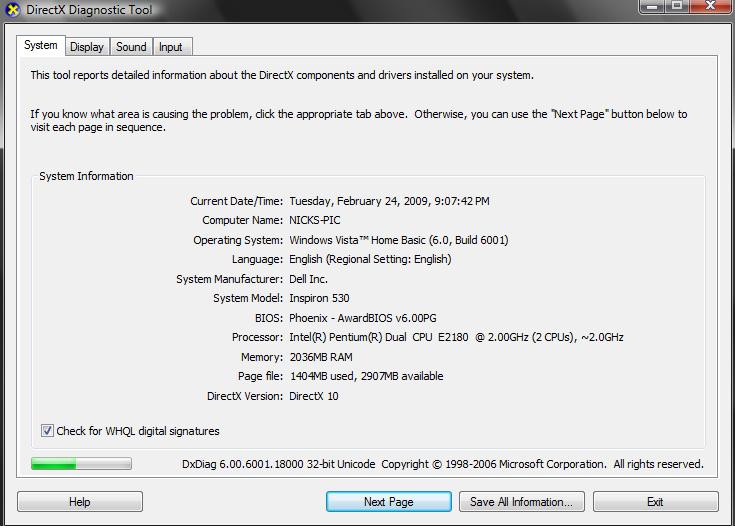The height and width of the screenshot is (529, 735).
Task: Click the DirectX icon in the title bar
Action: 13,9
